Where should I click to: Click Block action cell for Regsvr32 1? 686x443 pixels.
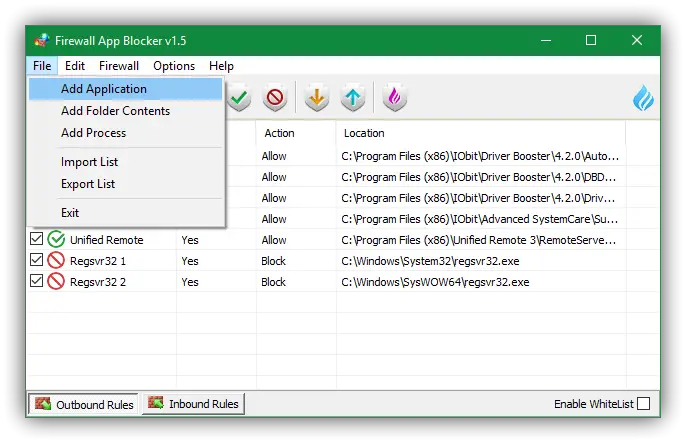tap(273, 261)
